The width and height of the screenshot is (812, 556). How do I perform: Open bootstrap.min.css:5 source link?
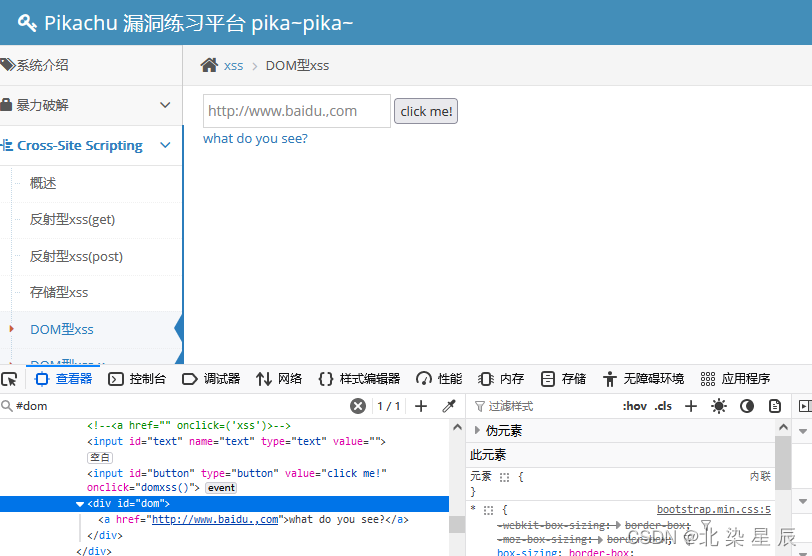coord(714,509)
